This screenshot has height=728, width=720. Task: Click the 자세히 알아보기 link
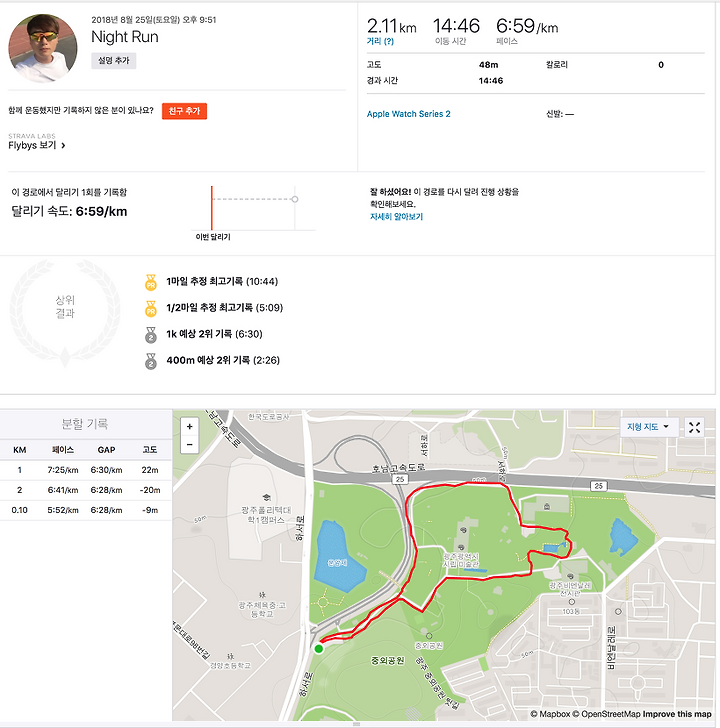point(396,216)
